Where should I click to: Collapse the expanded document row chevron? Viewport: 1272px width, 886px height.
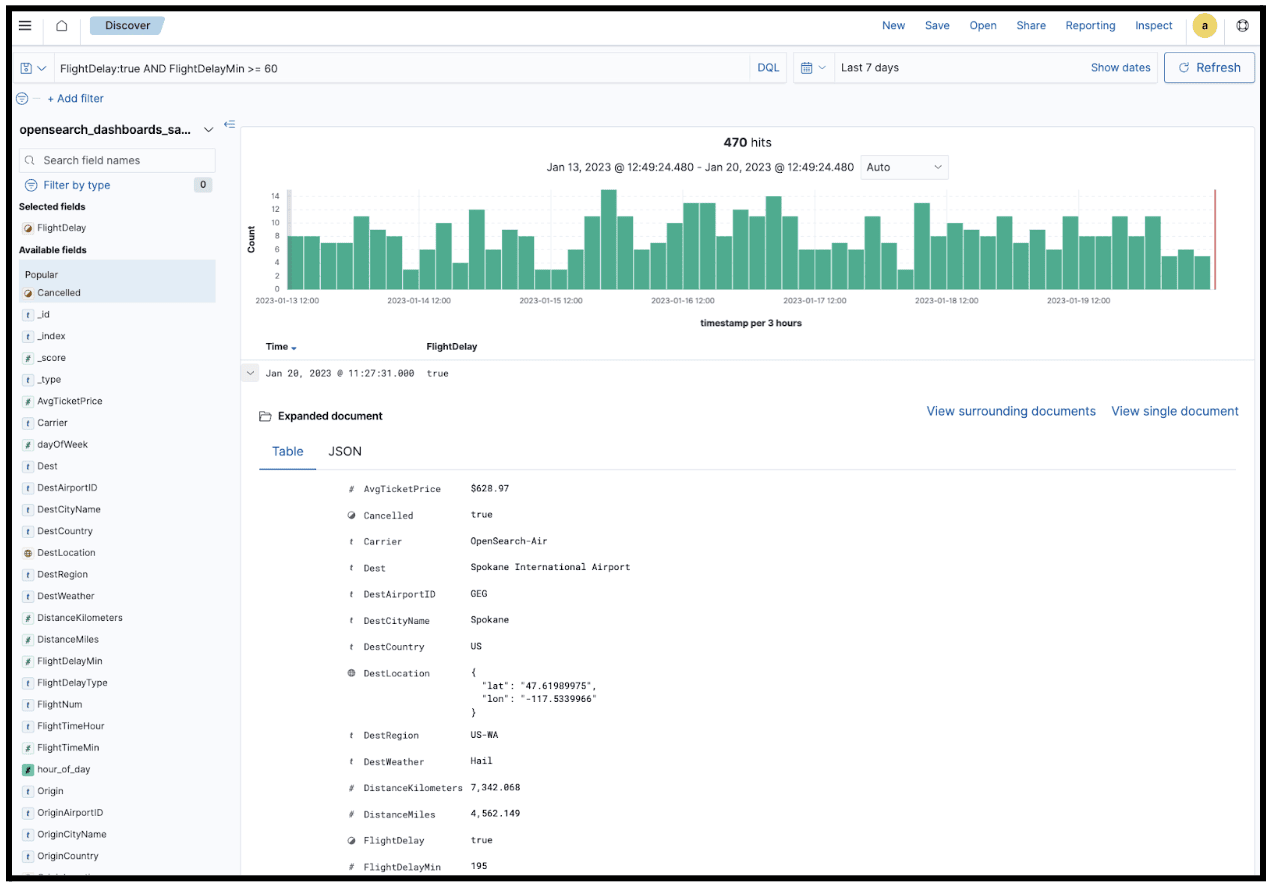tap(250, 372)
